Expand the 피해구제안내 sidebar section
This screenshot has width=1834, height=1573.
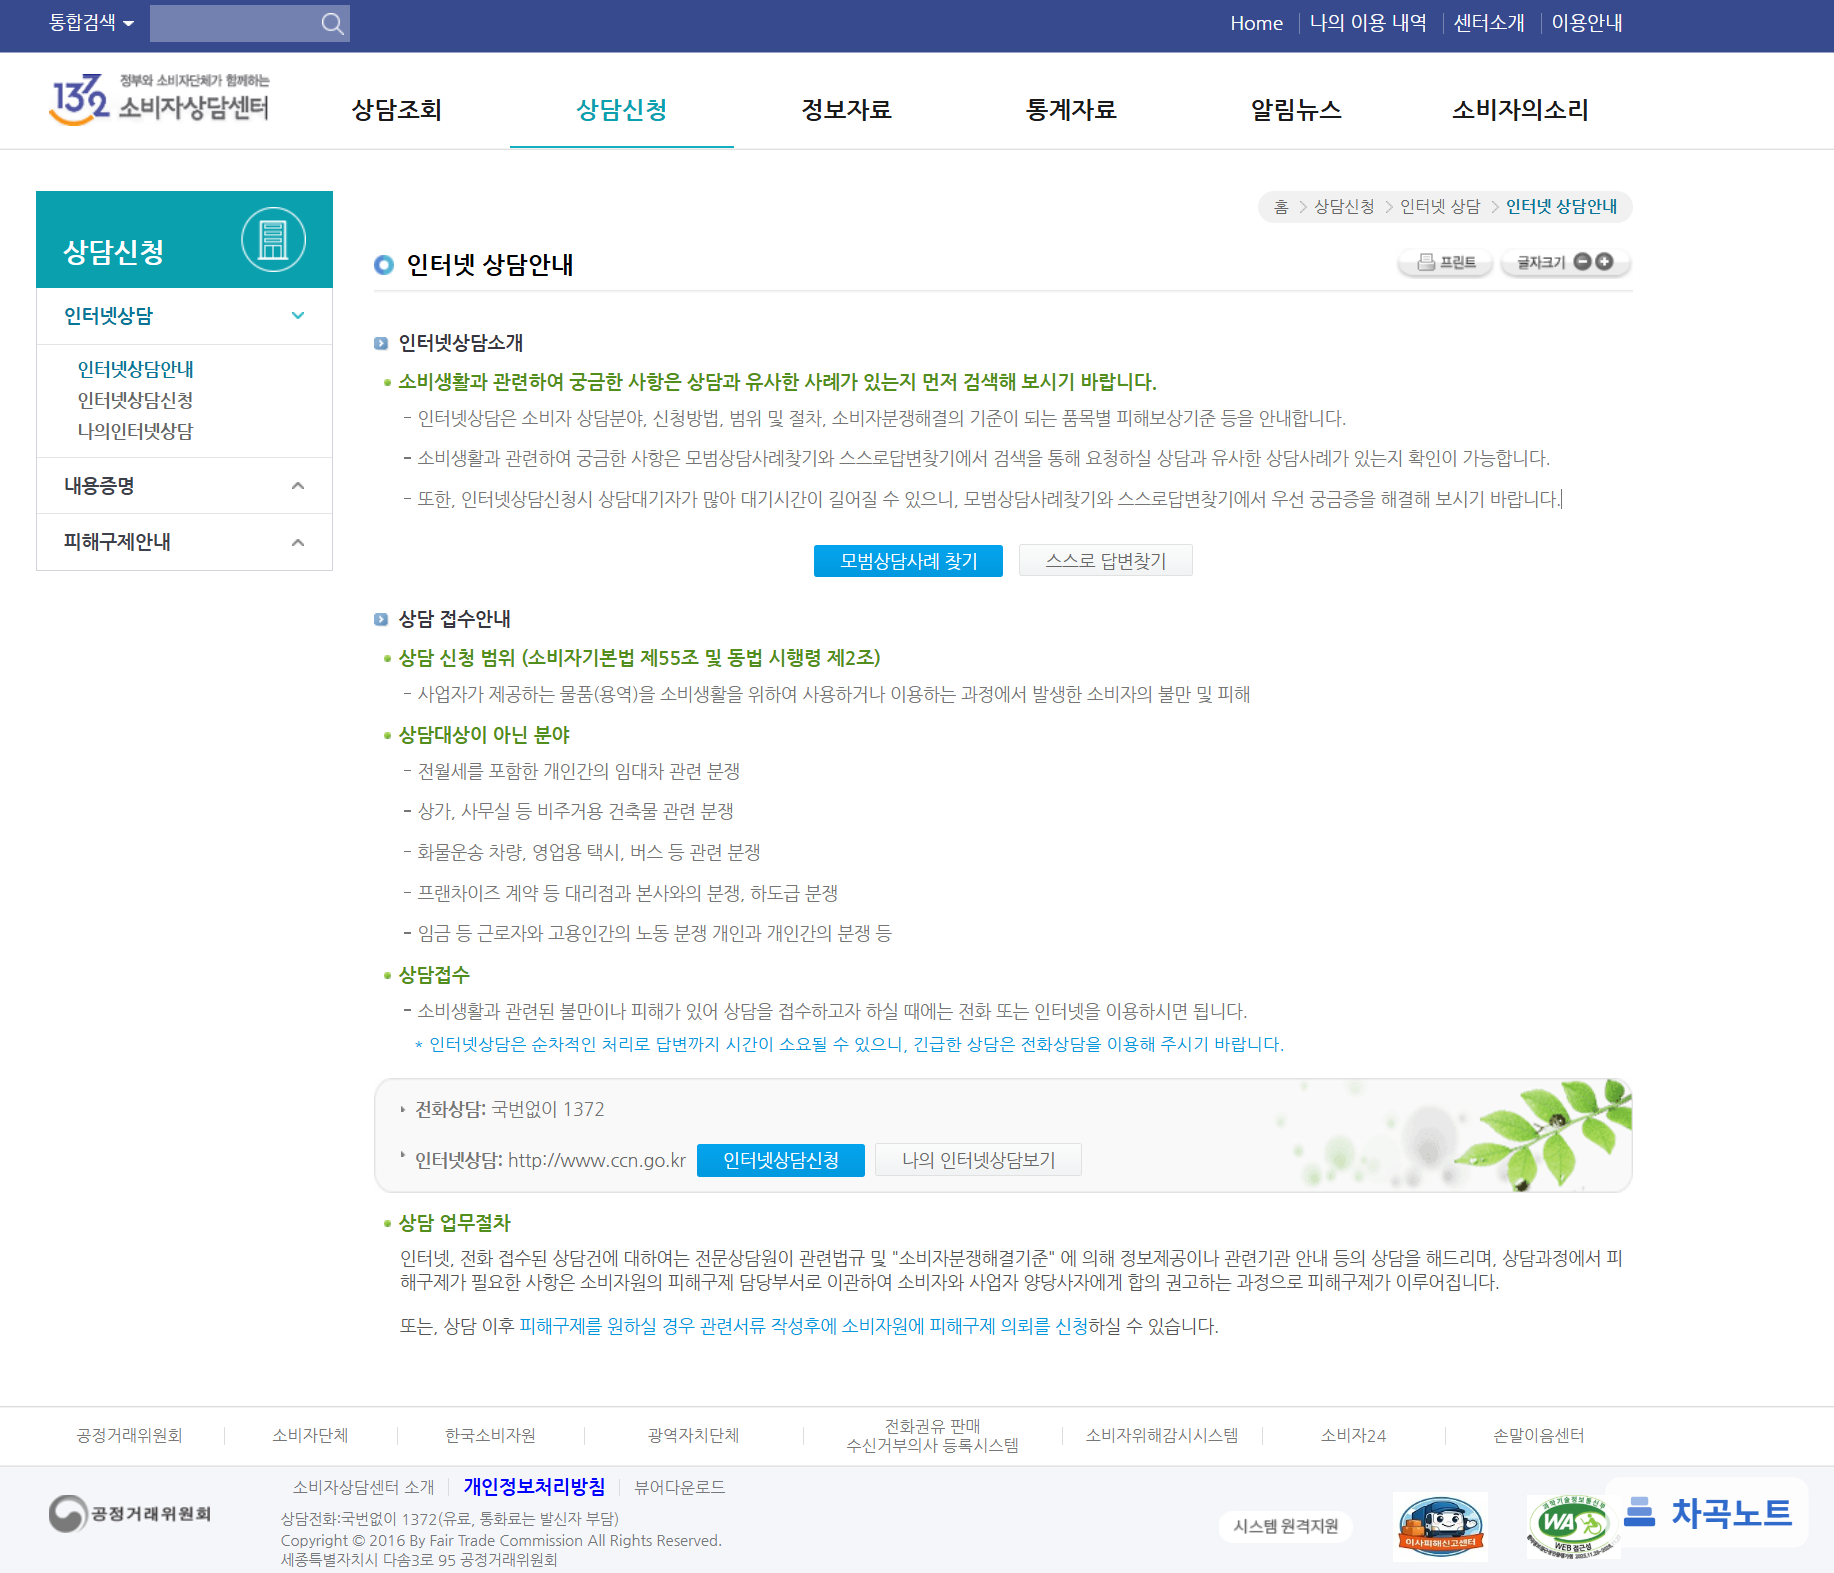pos(184,542)
